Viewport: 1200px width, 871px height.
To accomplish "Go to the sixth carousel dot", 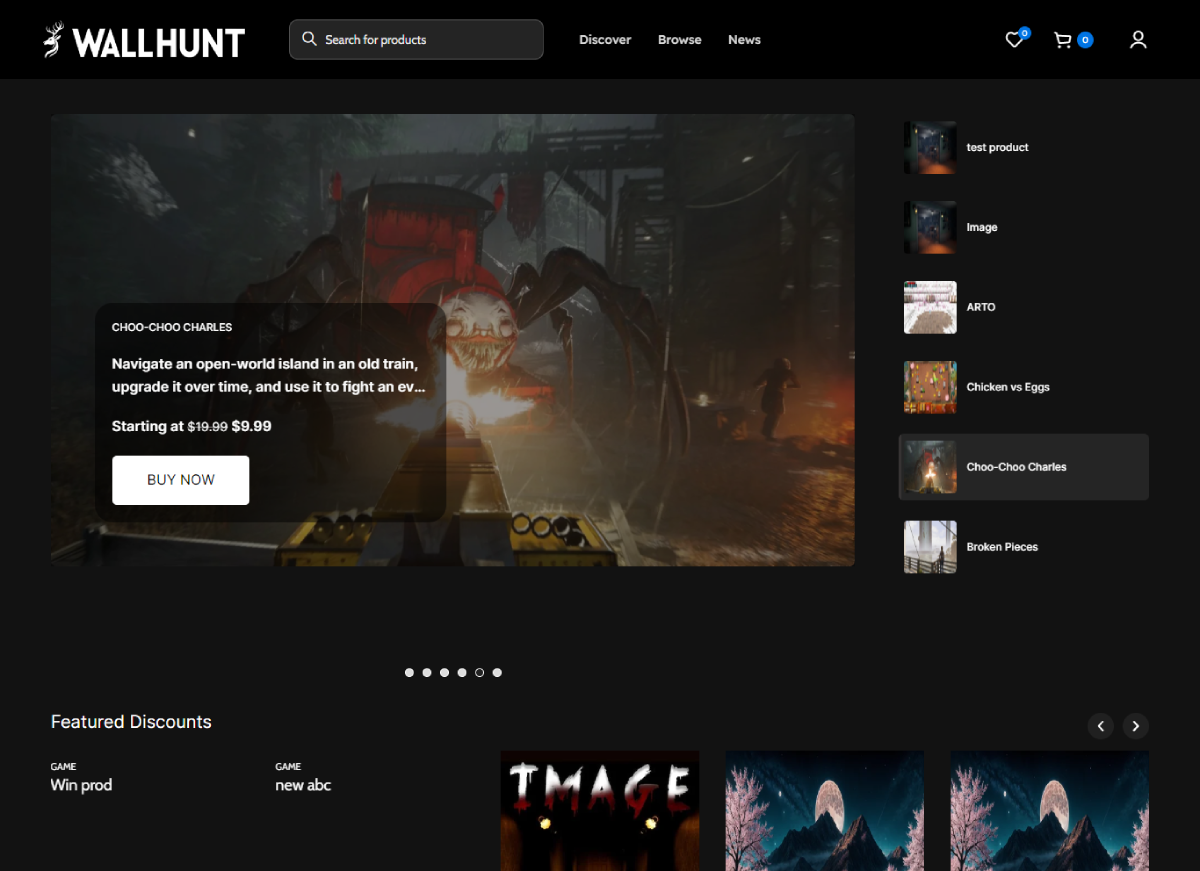I will point(497,673).
